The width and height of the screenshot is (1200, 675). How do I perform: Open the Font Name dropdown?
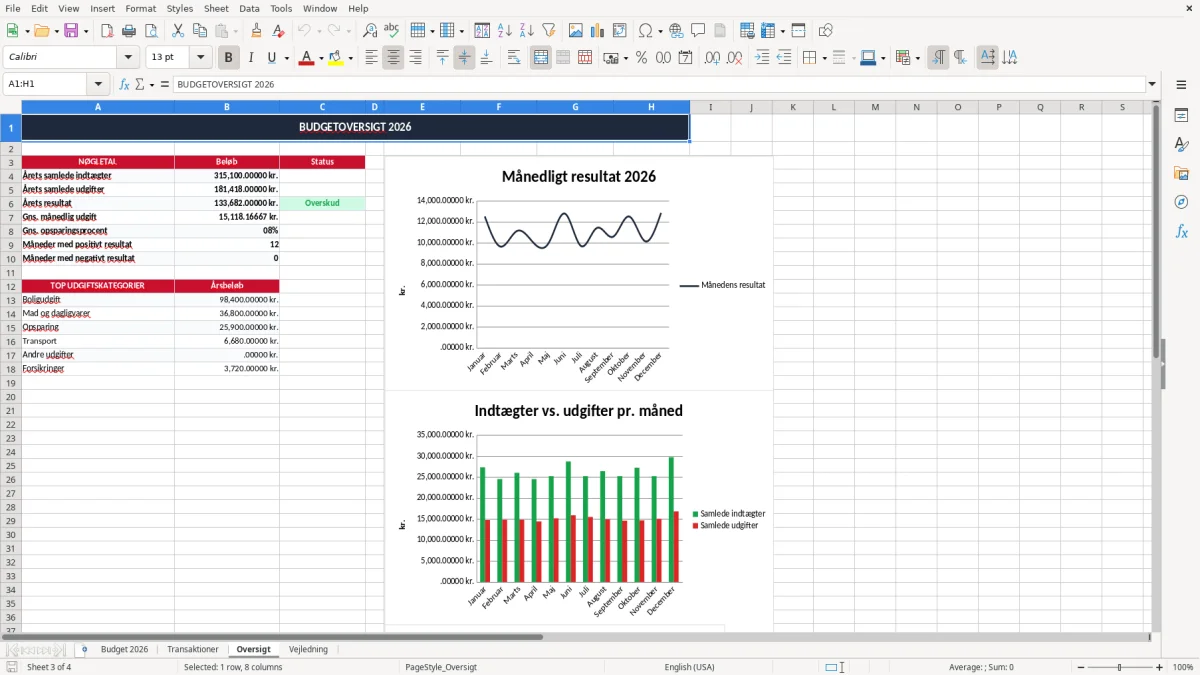(128, 58)
